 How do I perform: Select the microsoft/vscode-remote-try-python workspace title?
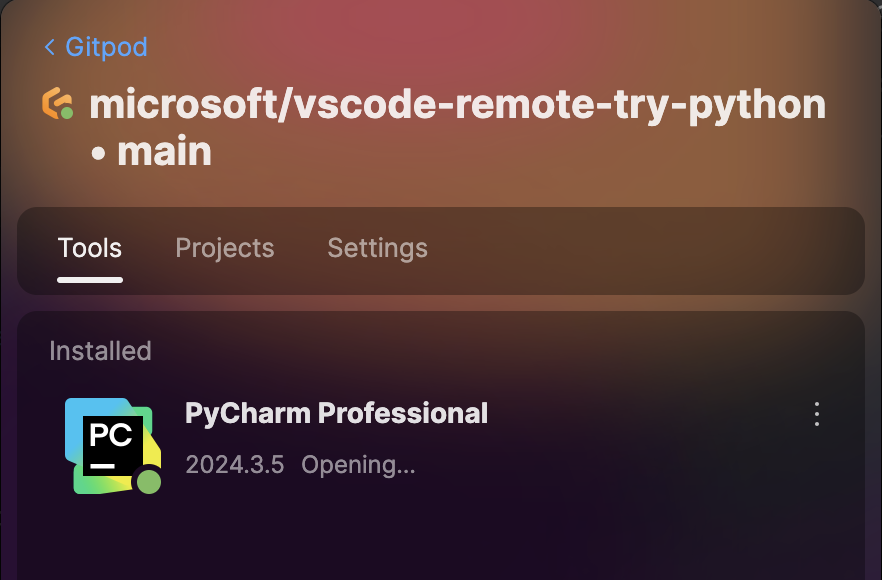(x=457, y=105)
